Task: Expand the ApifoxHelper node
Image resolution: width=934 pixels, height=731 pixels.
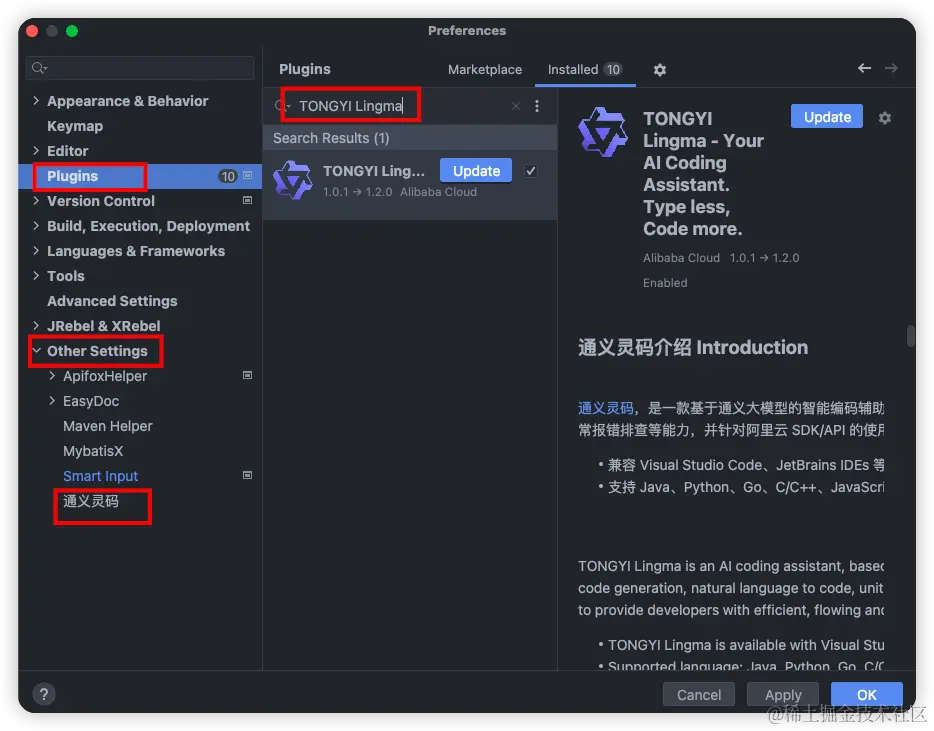Action: click(52, 376)
